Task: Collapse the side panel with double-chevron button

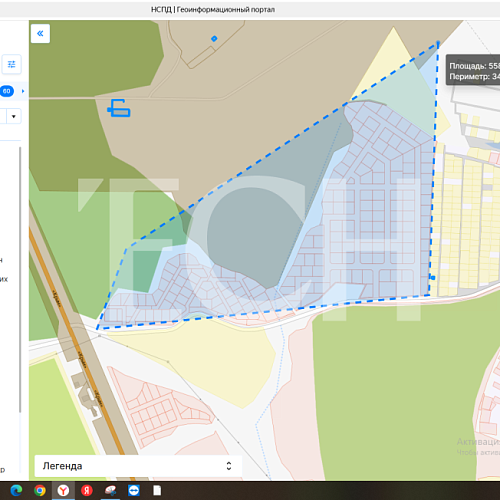Action: tap(40, 33)
